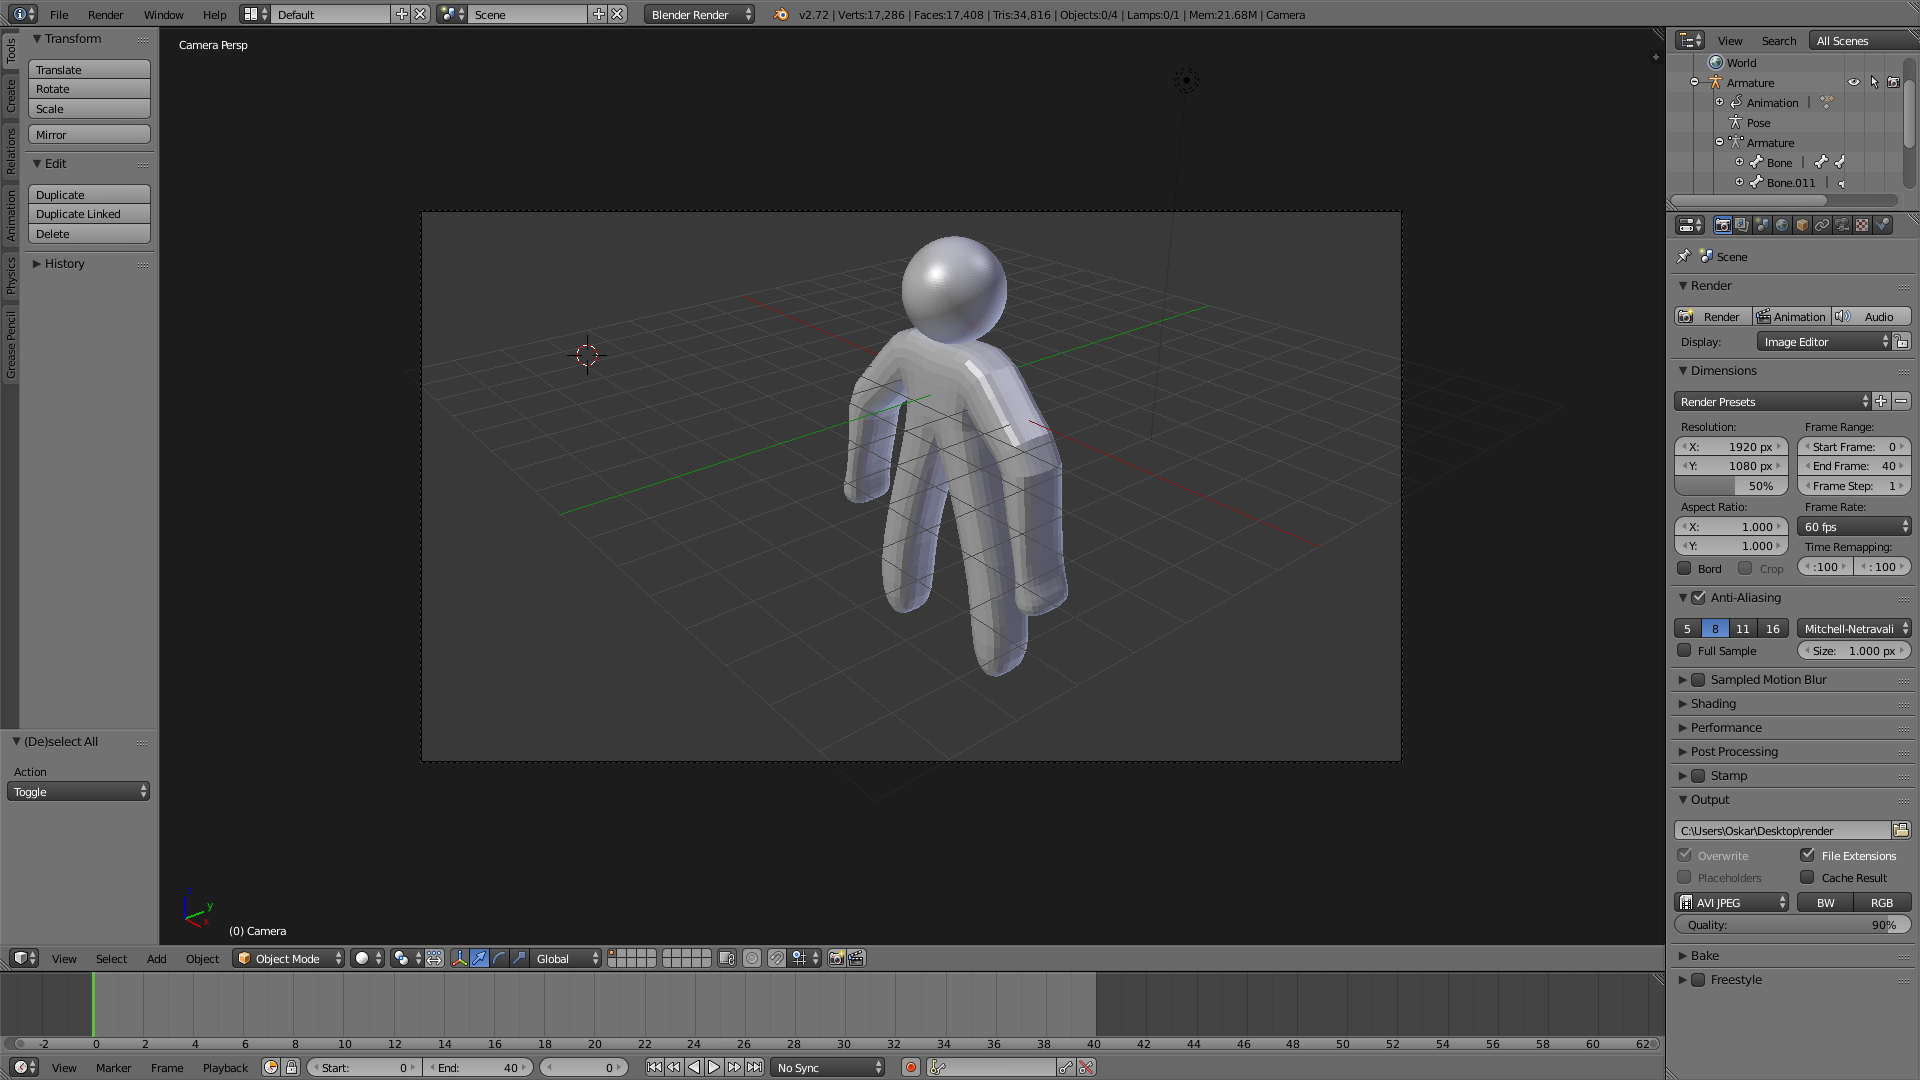Jump to the last frame of timeline
1920x1080 pixels.
(754, 1067)
